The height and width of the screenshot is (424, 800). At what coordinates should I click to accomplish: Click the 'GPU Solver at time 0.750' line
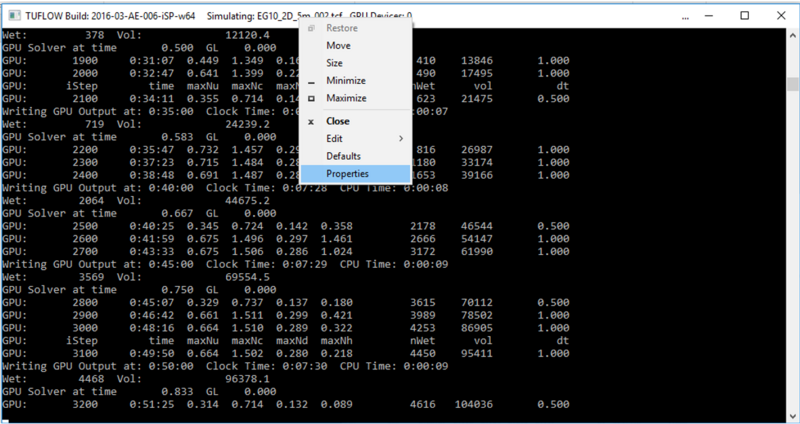[139, 290]
